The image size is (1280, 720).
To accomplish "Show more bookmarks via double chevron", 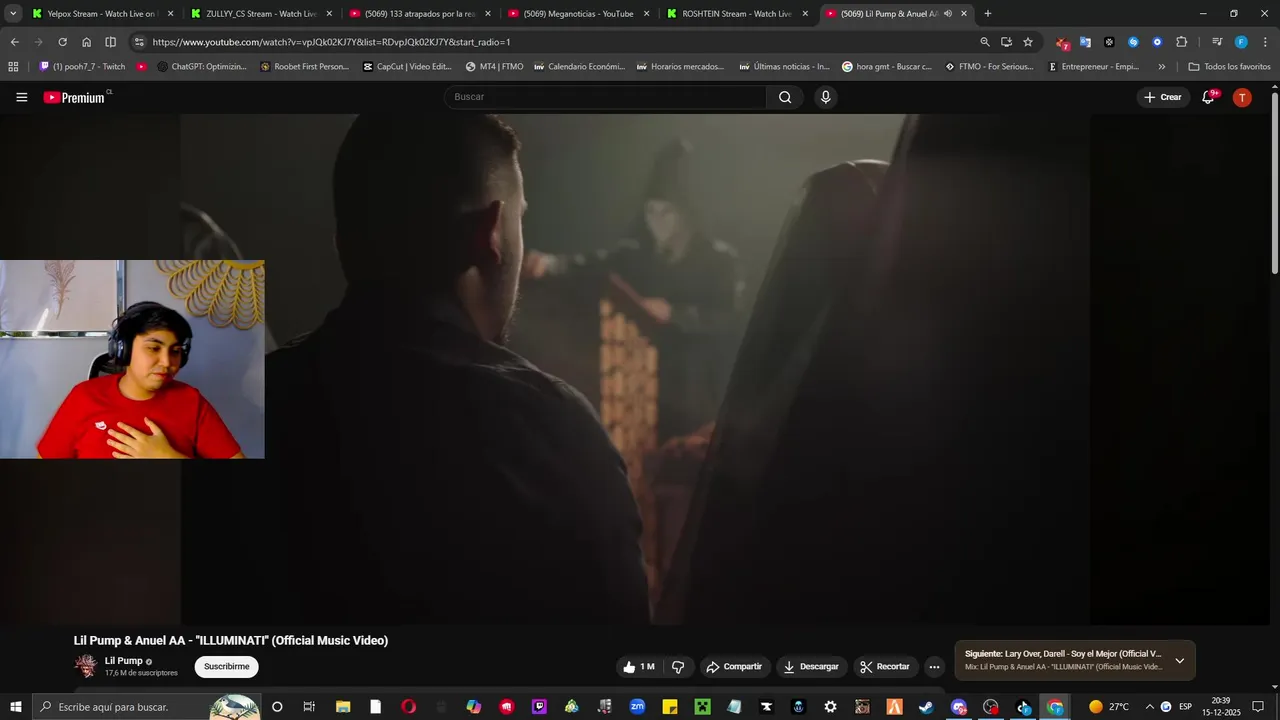I will (1161, 67).
